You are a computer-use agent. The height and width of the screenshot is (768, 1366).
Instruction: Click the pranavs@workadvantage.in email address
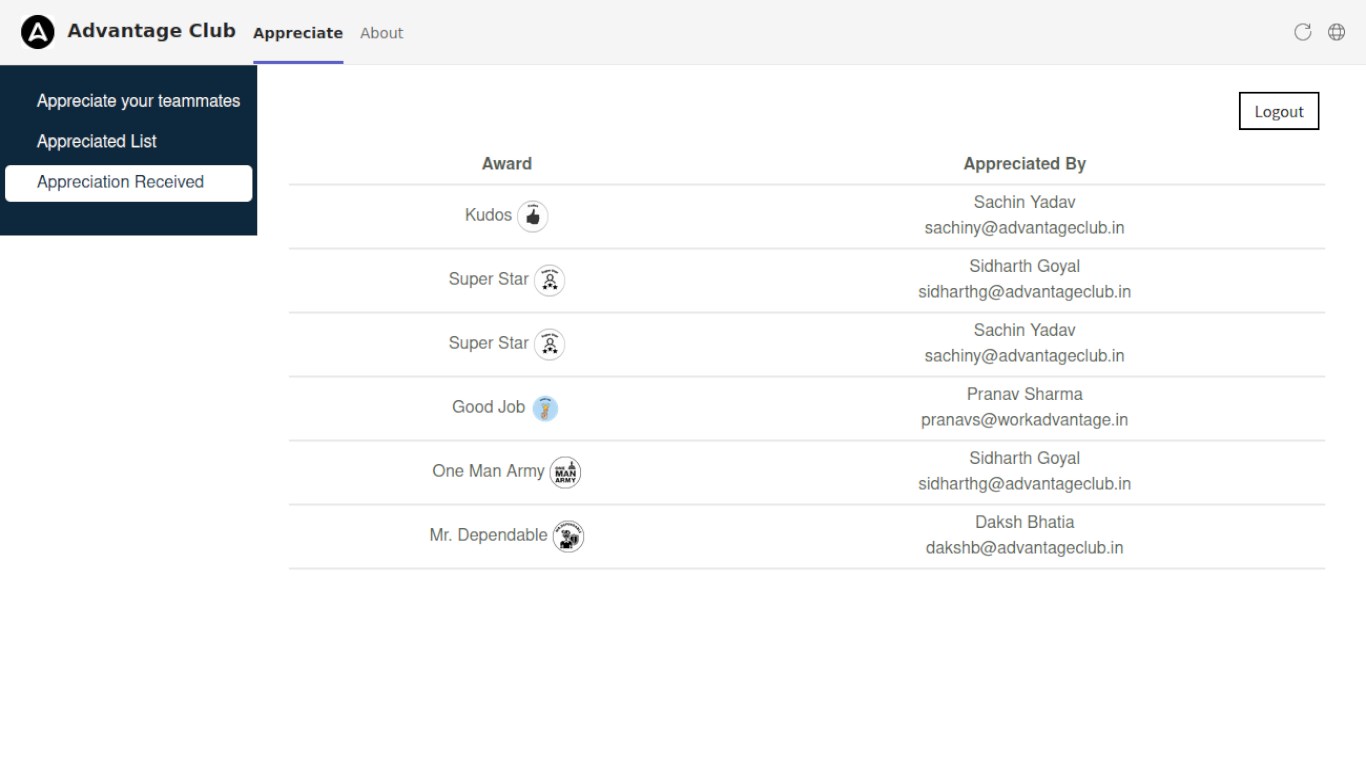[x=1024, y=420]
